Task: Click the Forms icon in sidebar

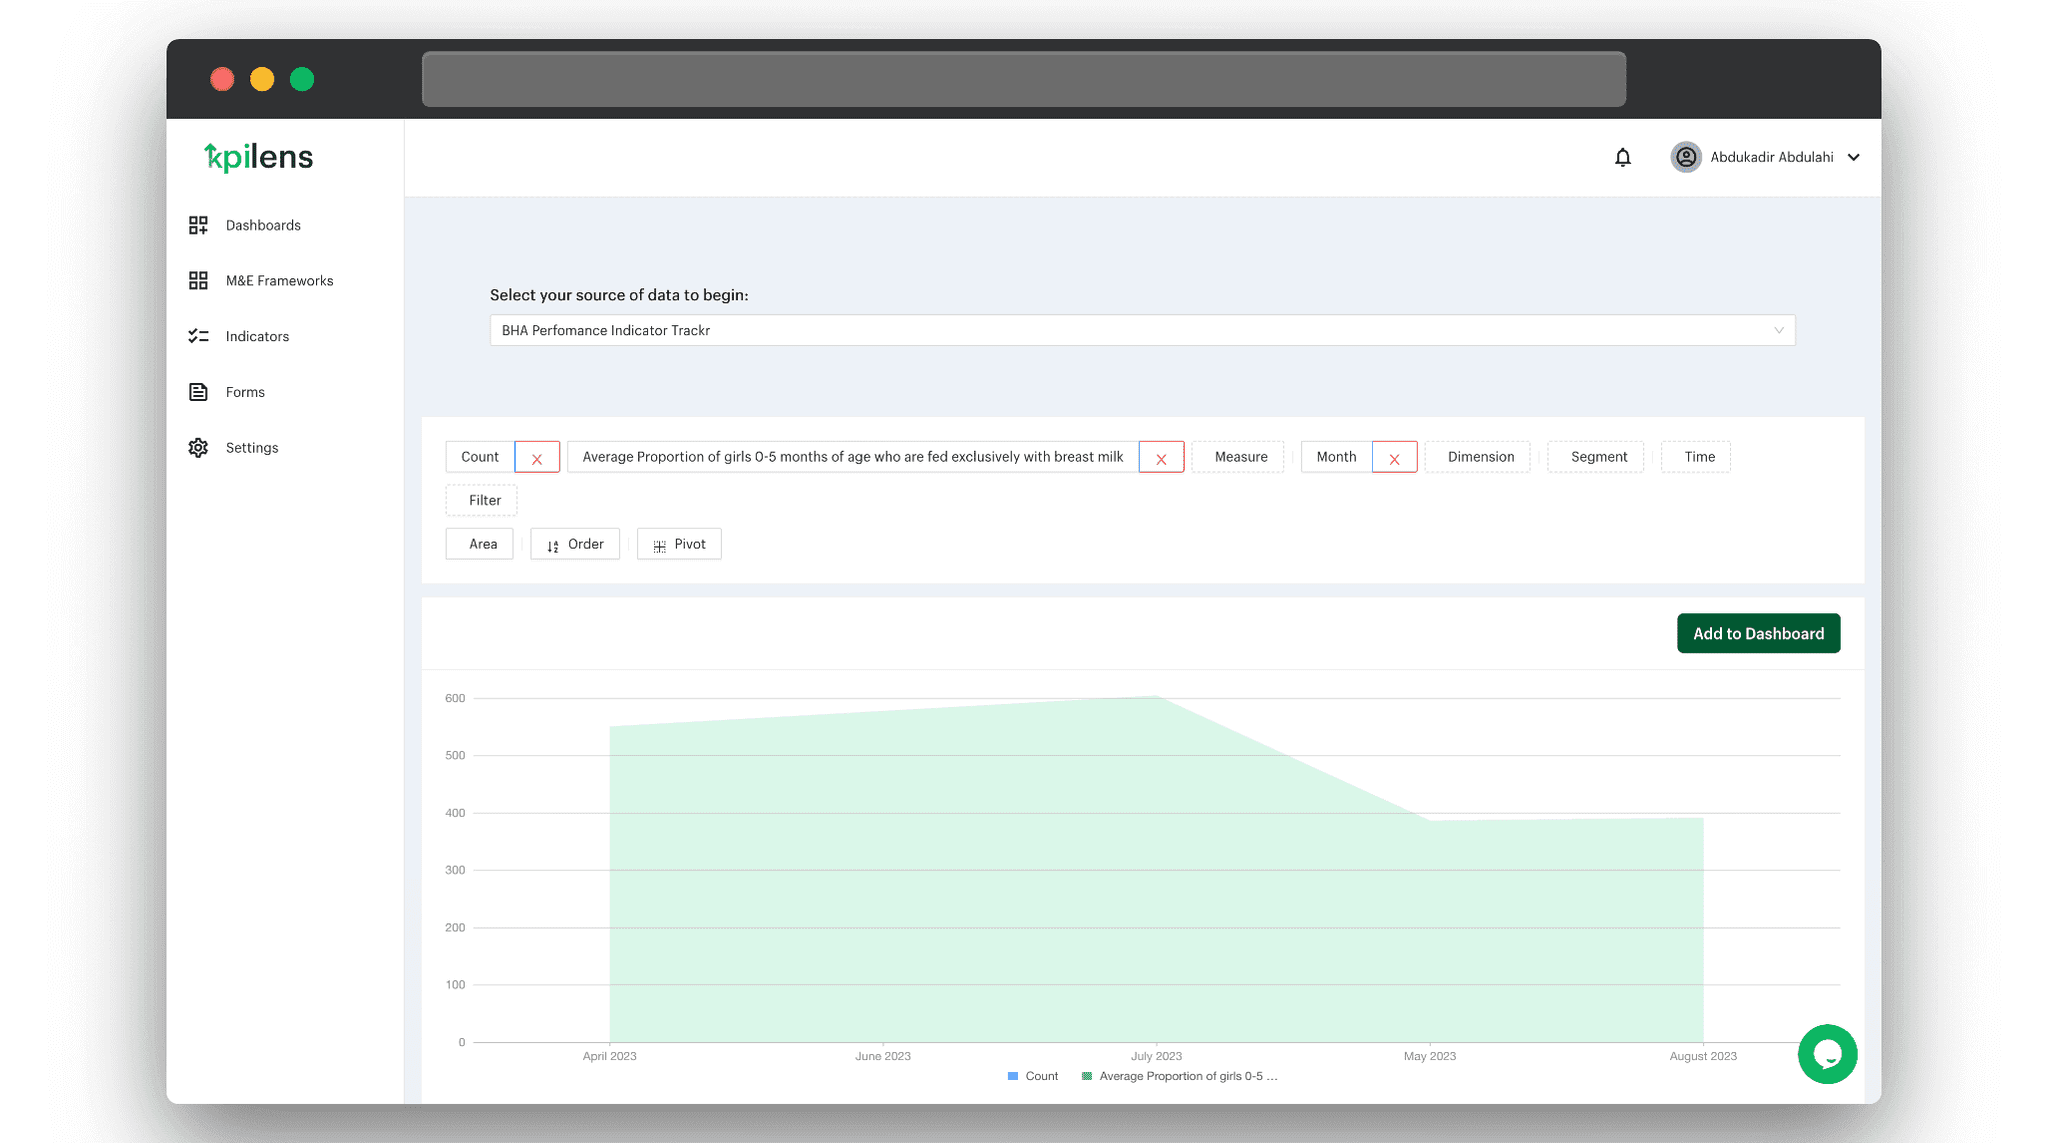Action: coord(197,391)
